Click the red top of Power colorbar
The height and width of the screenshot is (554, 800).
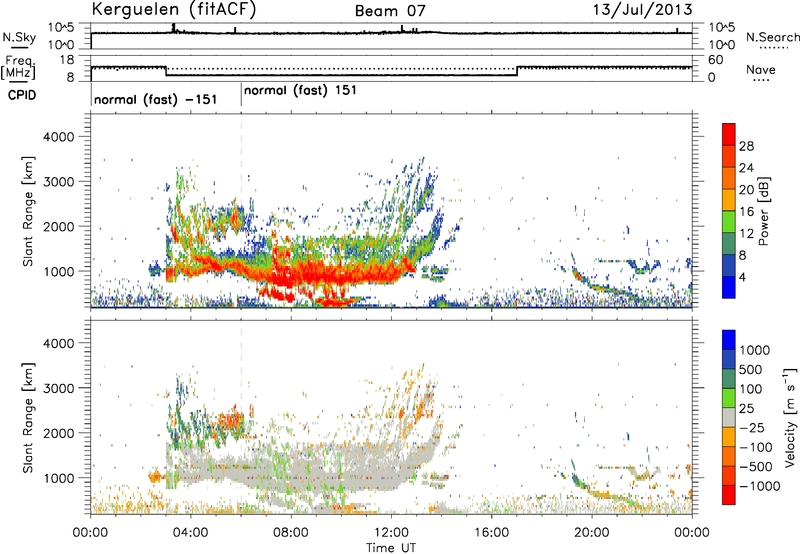[x=729, y=134]
